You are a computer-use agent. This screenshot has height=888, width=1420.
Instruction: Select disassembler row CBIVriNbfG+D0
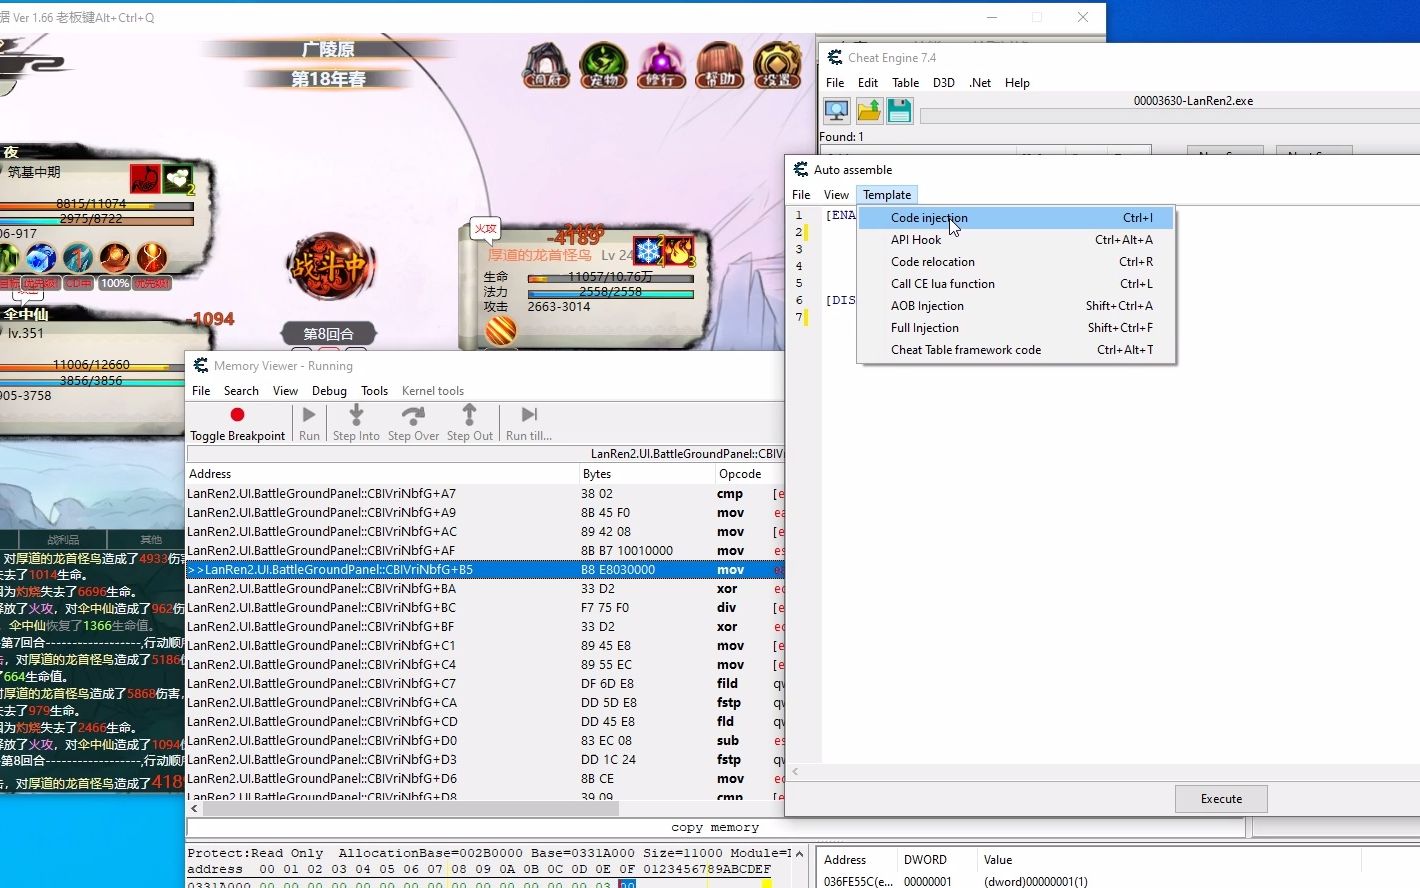point(485,741)
